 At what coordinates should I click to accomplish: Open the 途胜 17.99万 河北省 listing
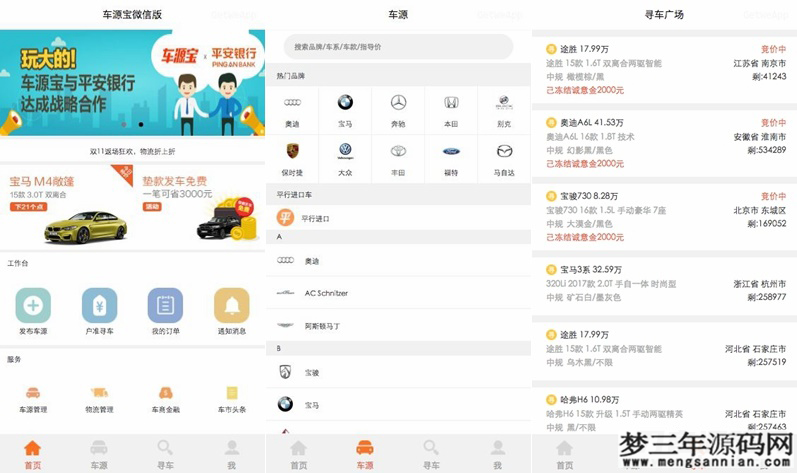coord(664,349)
